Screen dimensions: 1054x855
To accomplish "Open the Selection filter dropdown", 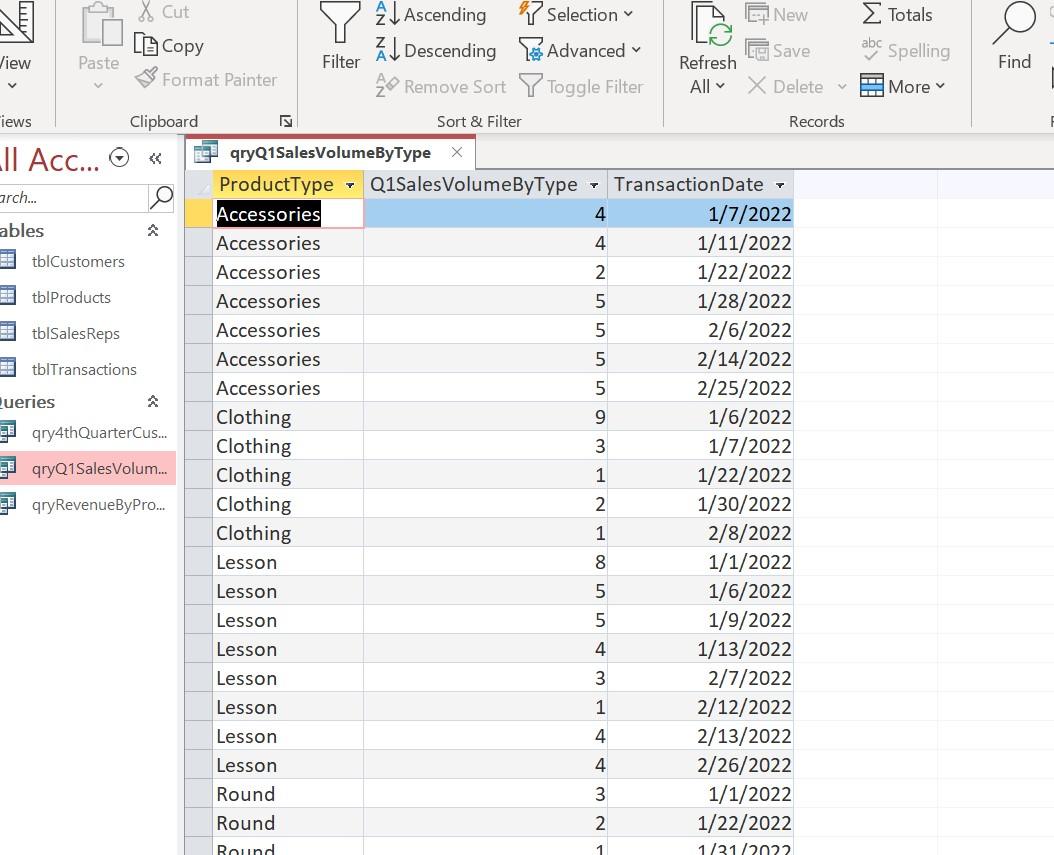I will point(578,14).
